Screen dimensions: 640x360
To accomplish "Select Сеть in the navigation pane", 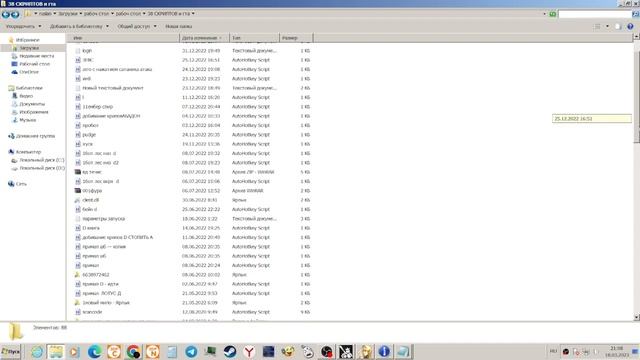I will pyautogui.click(x=21, y=184).
